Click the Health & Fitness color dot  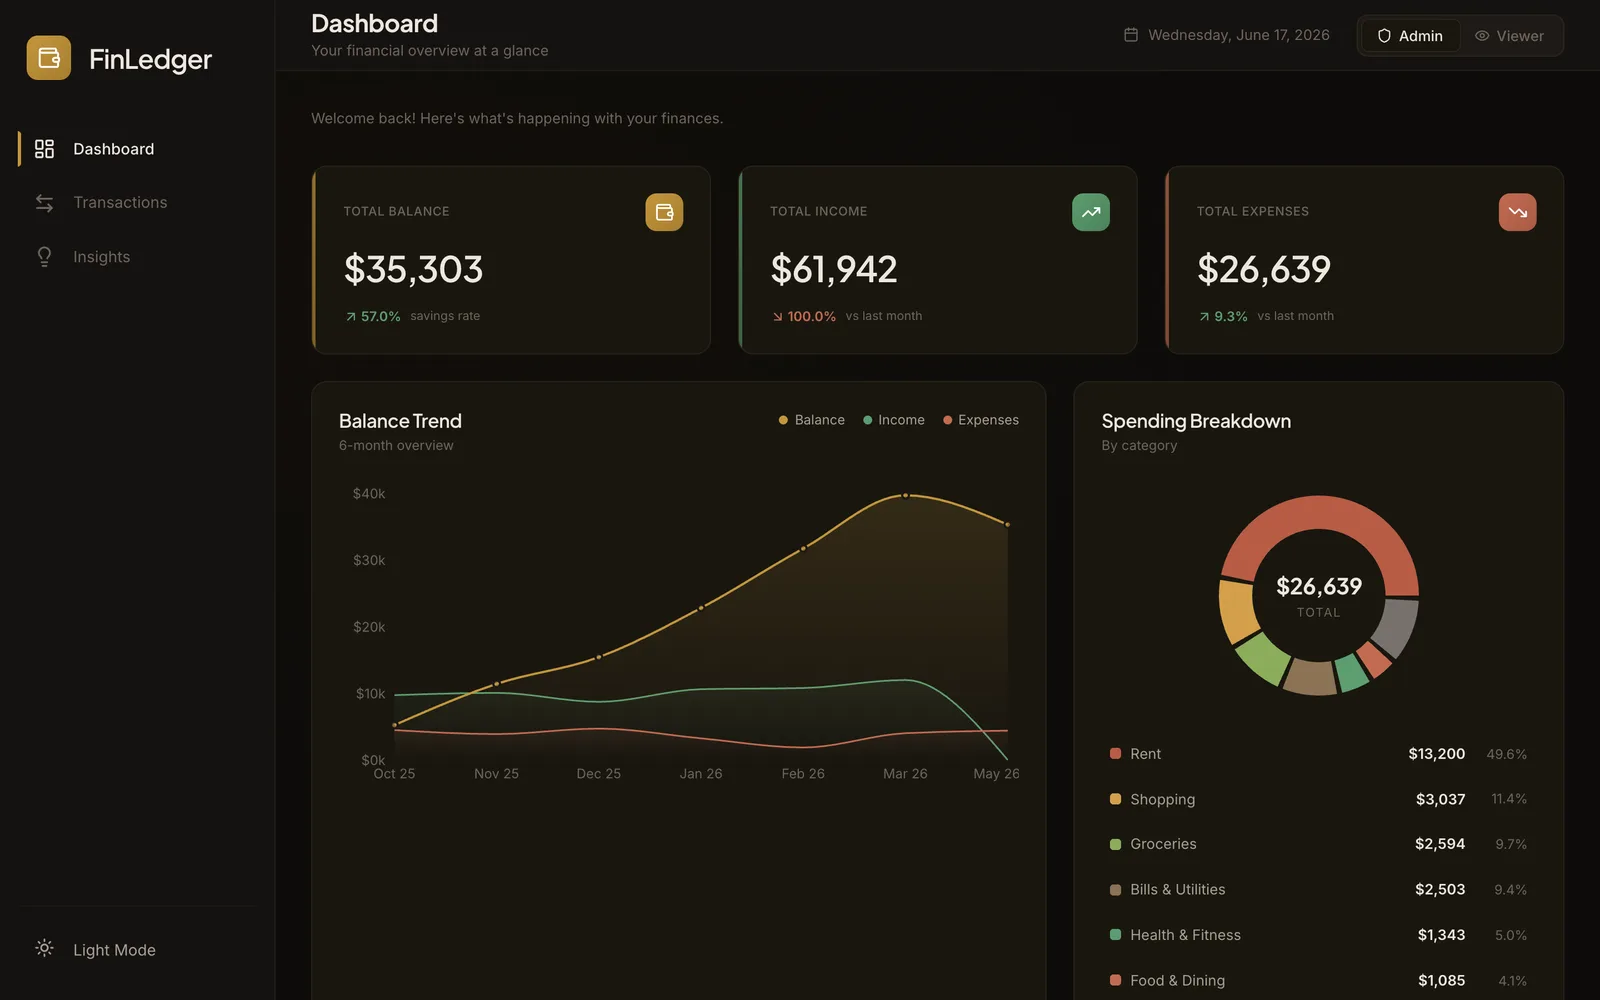pyautogui.click(x=1115, y=935)
